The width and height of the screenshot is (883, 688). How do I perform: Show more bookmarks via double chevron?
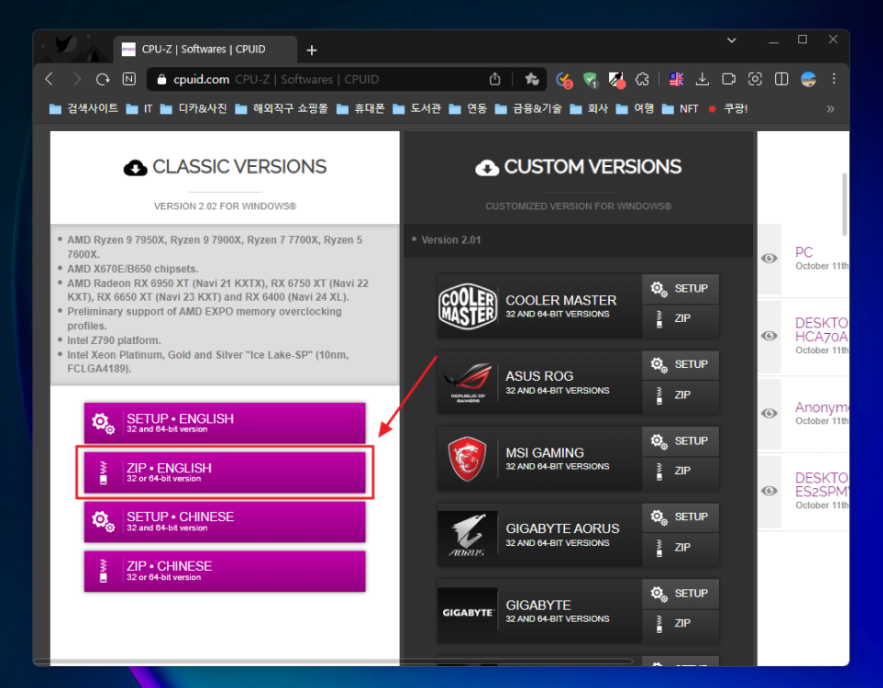[831, 109]
